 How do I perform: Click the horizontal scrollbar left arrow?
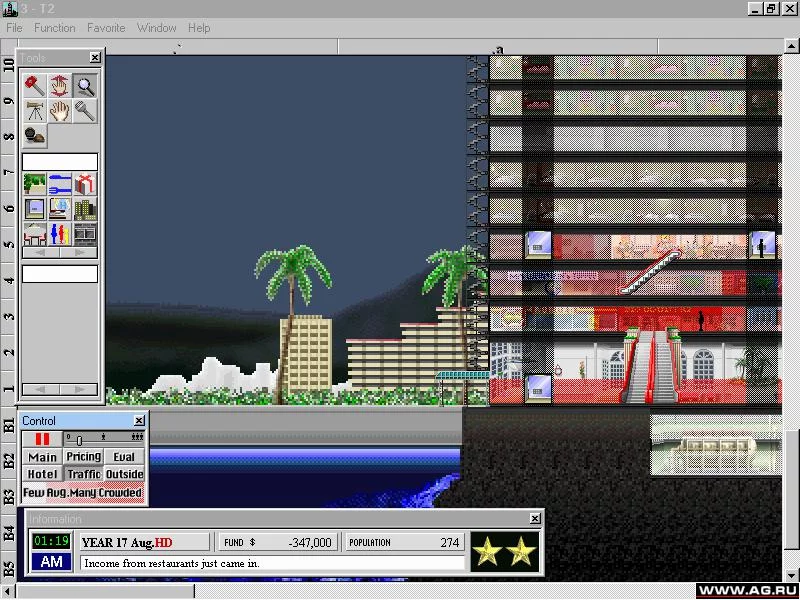tap(7, 591)
